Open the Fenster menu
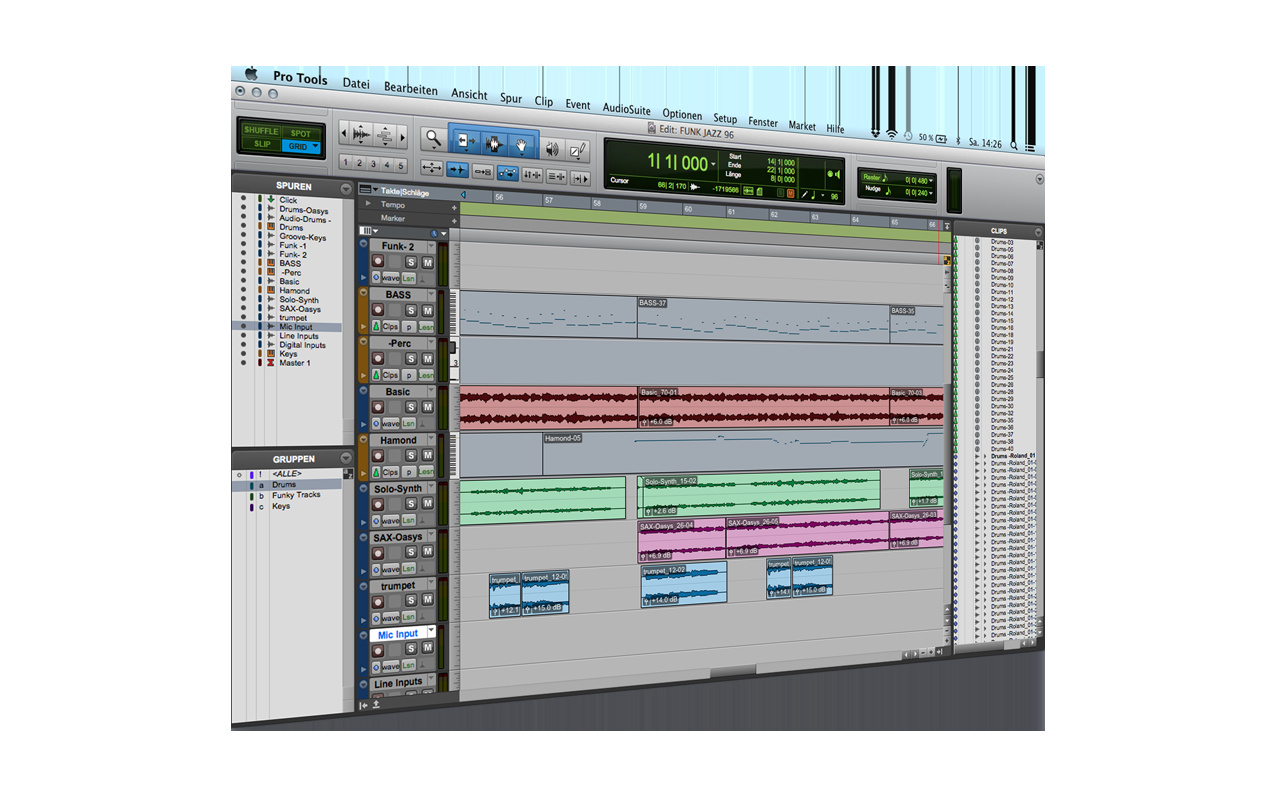This screenshot has height=796, width=1276. (x=762, y=122)
